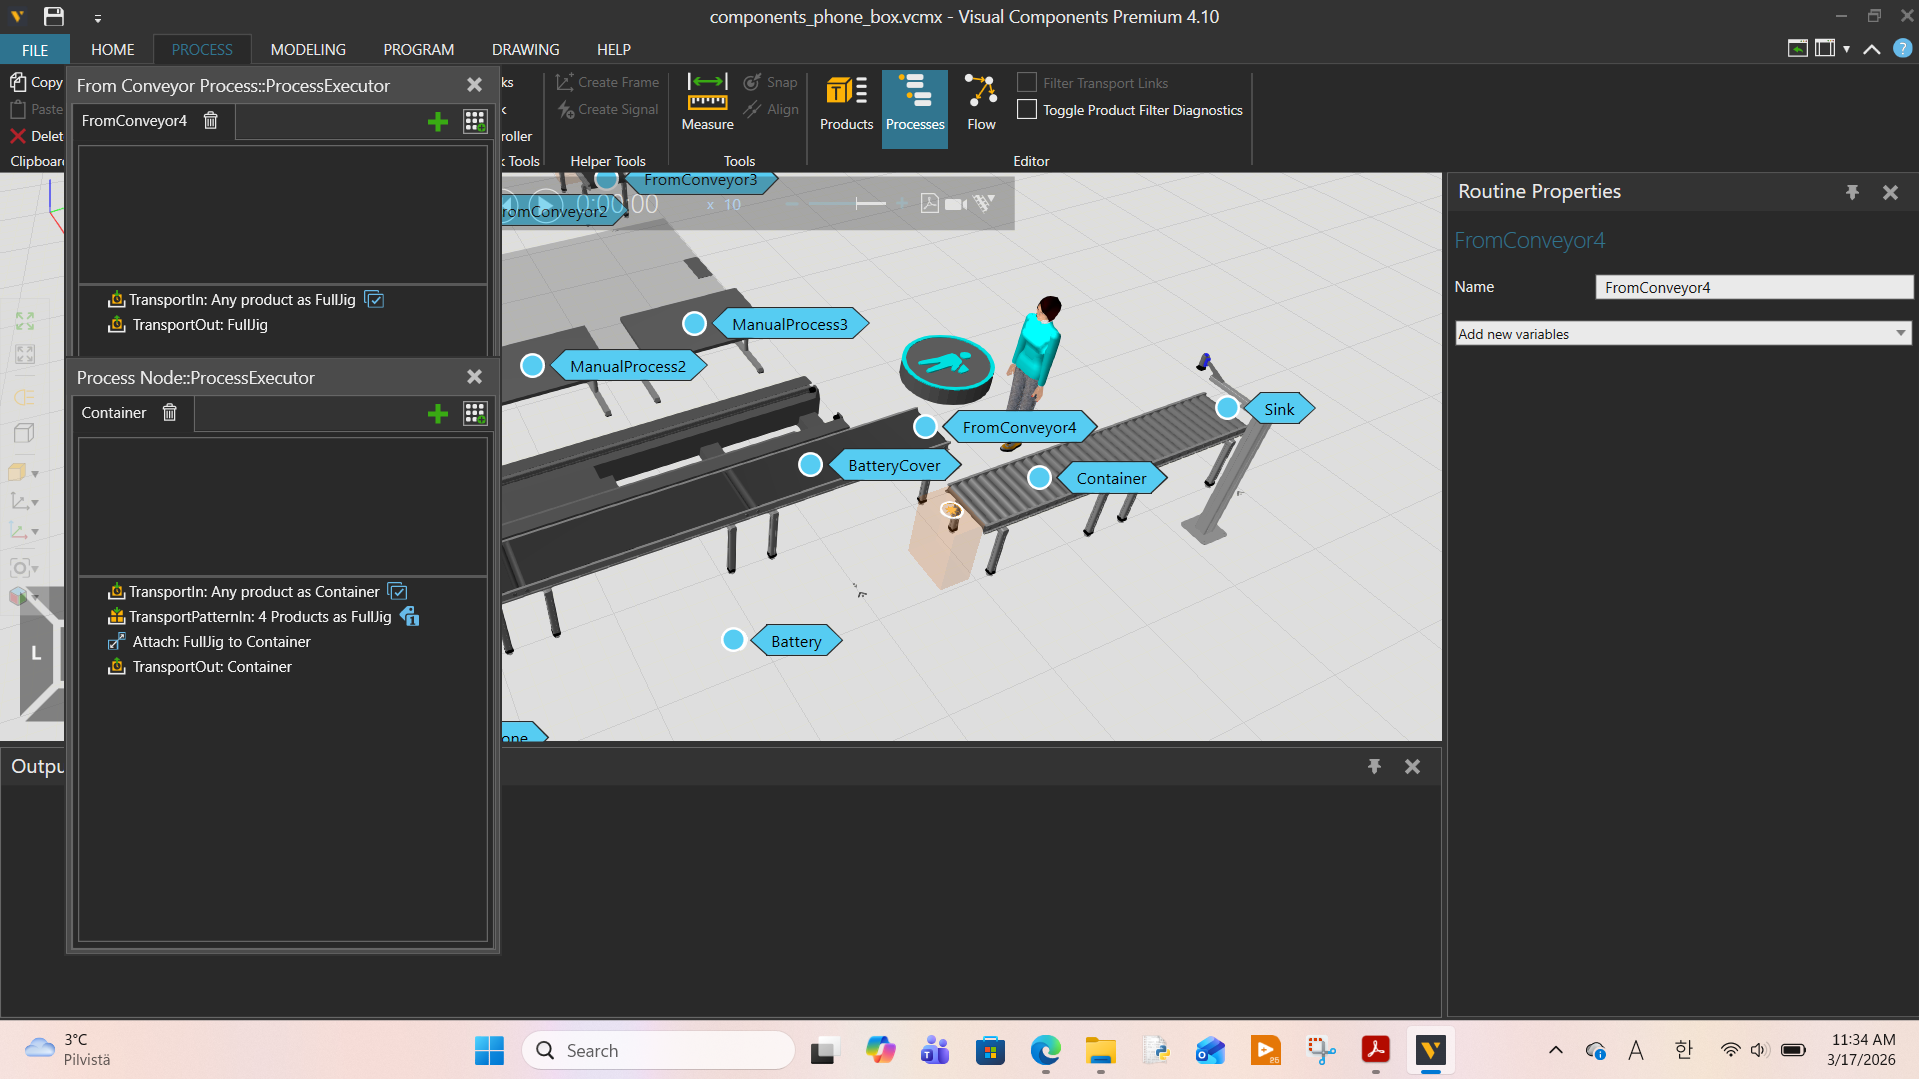The width and height of the screenshot is (1919, 1079).
Task: Add statement with green plus in Container panel
Action: coord(437,414)
